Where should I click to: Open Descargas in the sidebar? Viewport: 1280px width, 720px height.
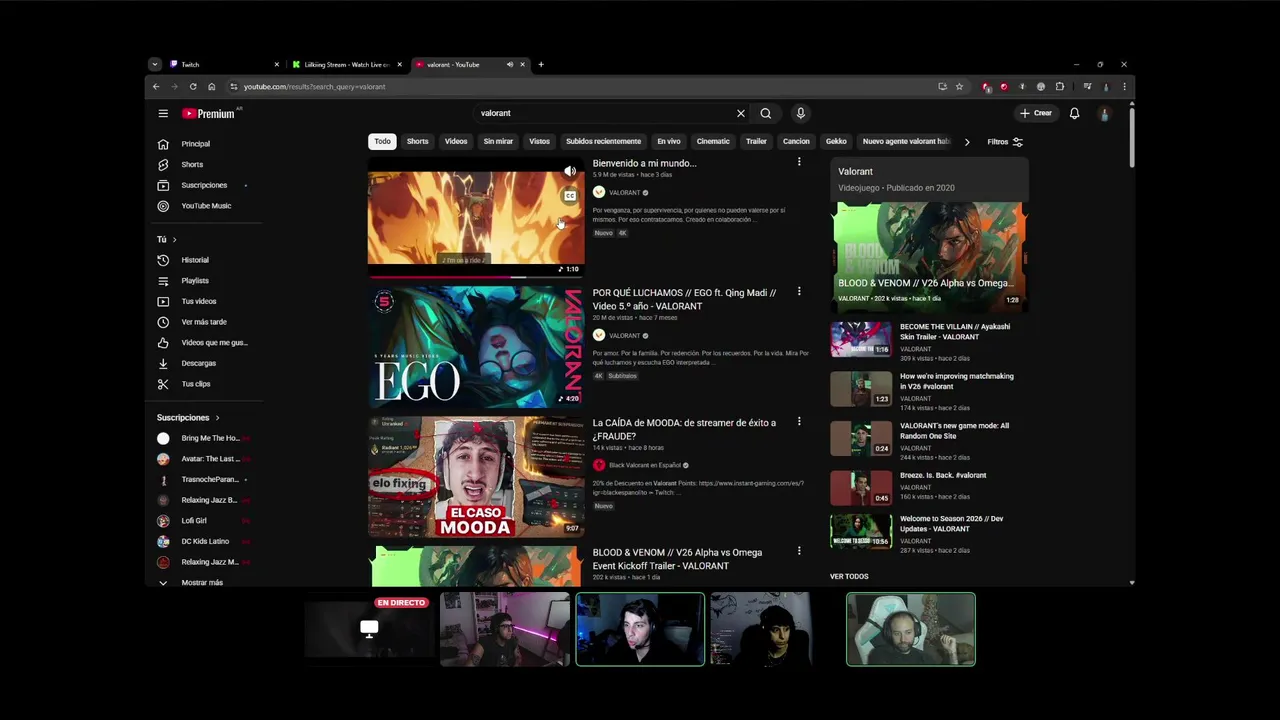(x=198, y=363)
